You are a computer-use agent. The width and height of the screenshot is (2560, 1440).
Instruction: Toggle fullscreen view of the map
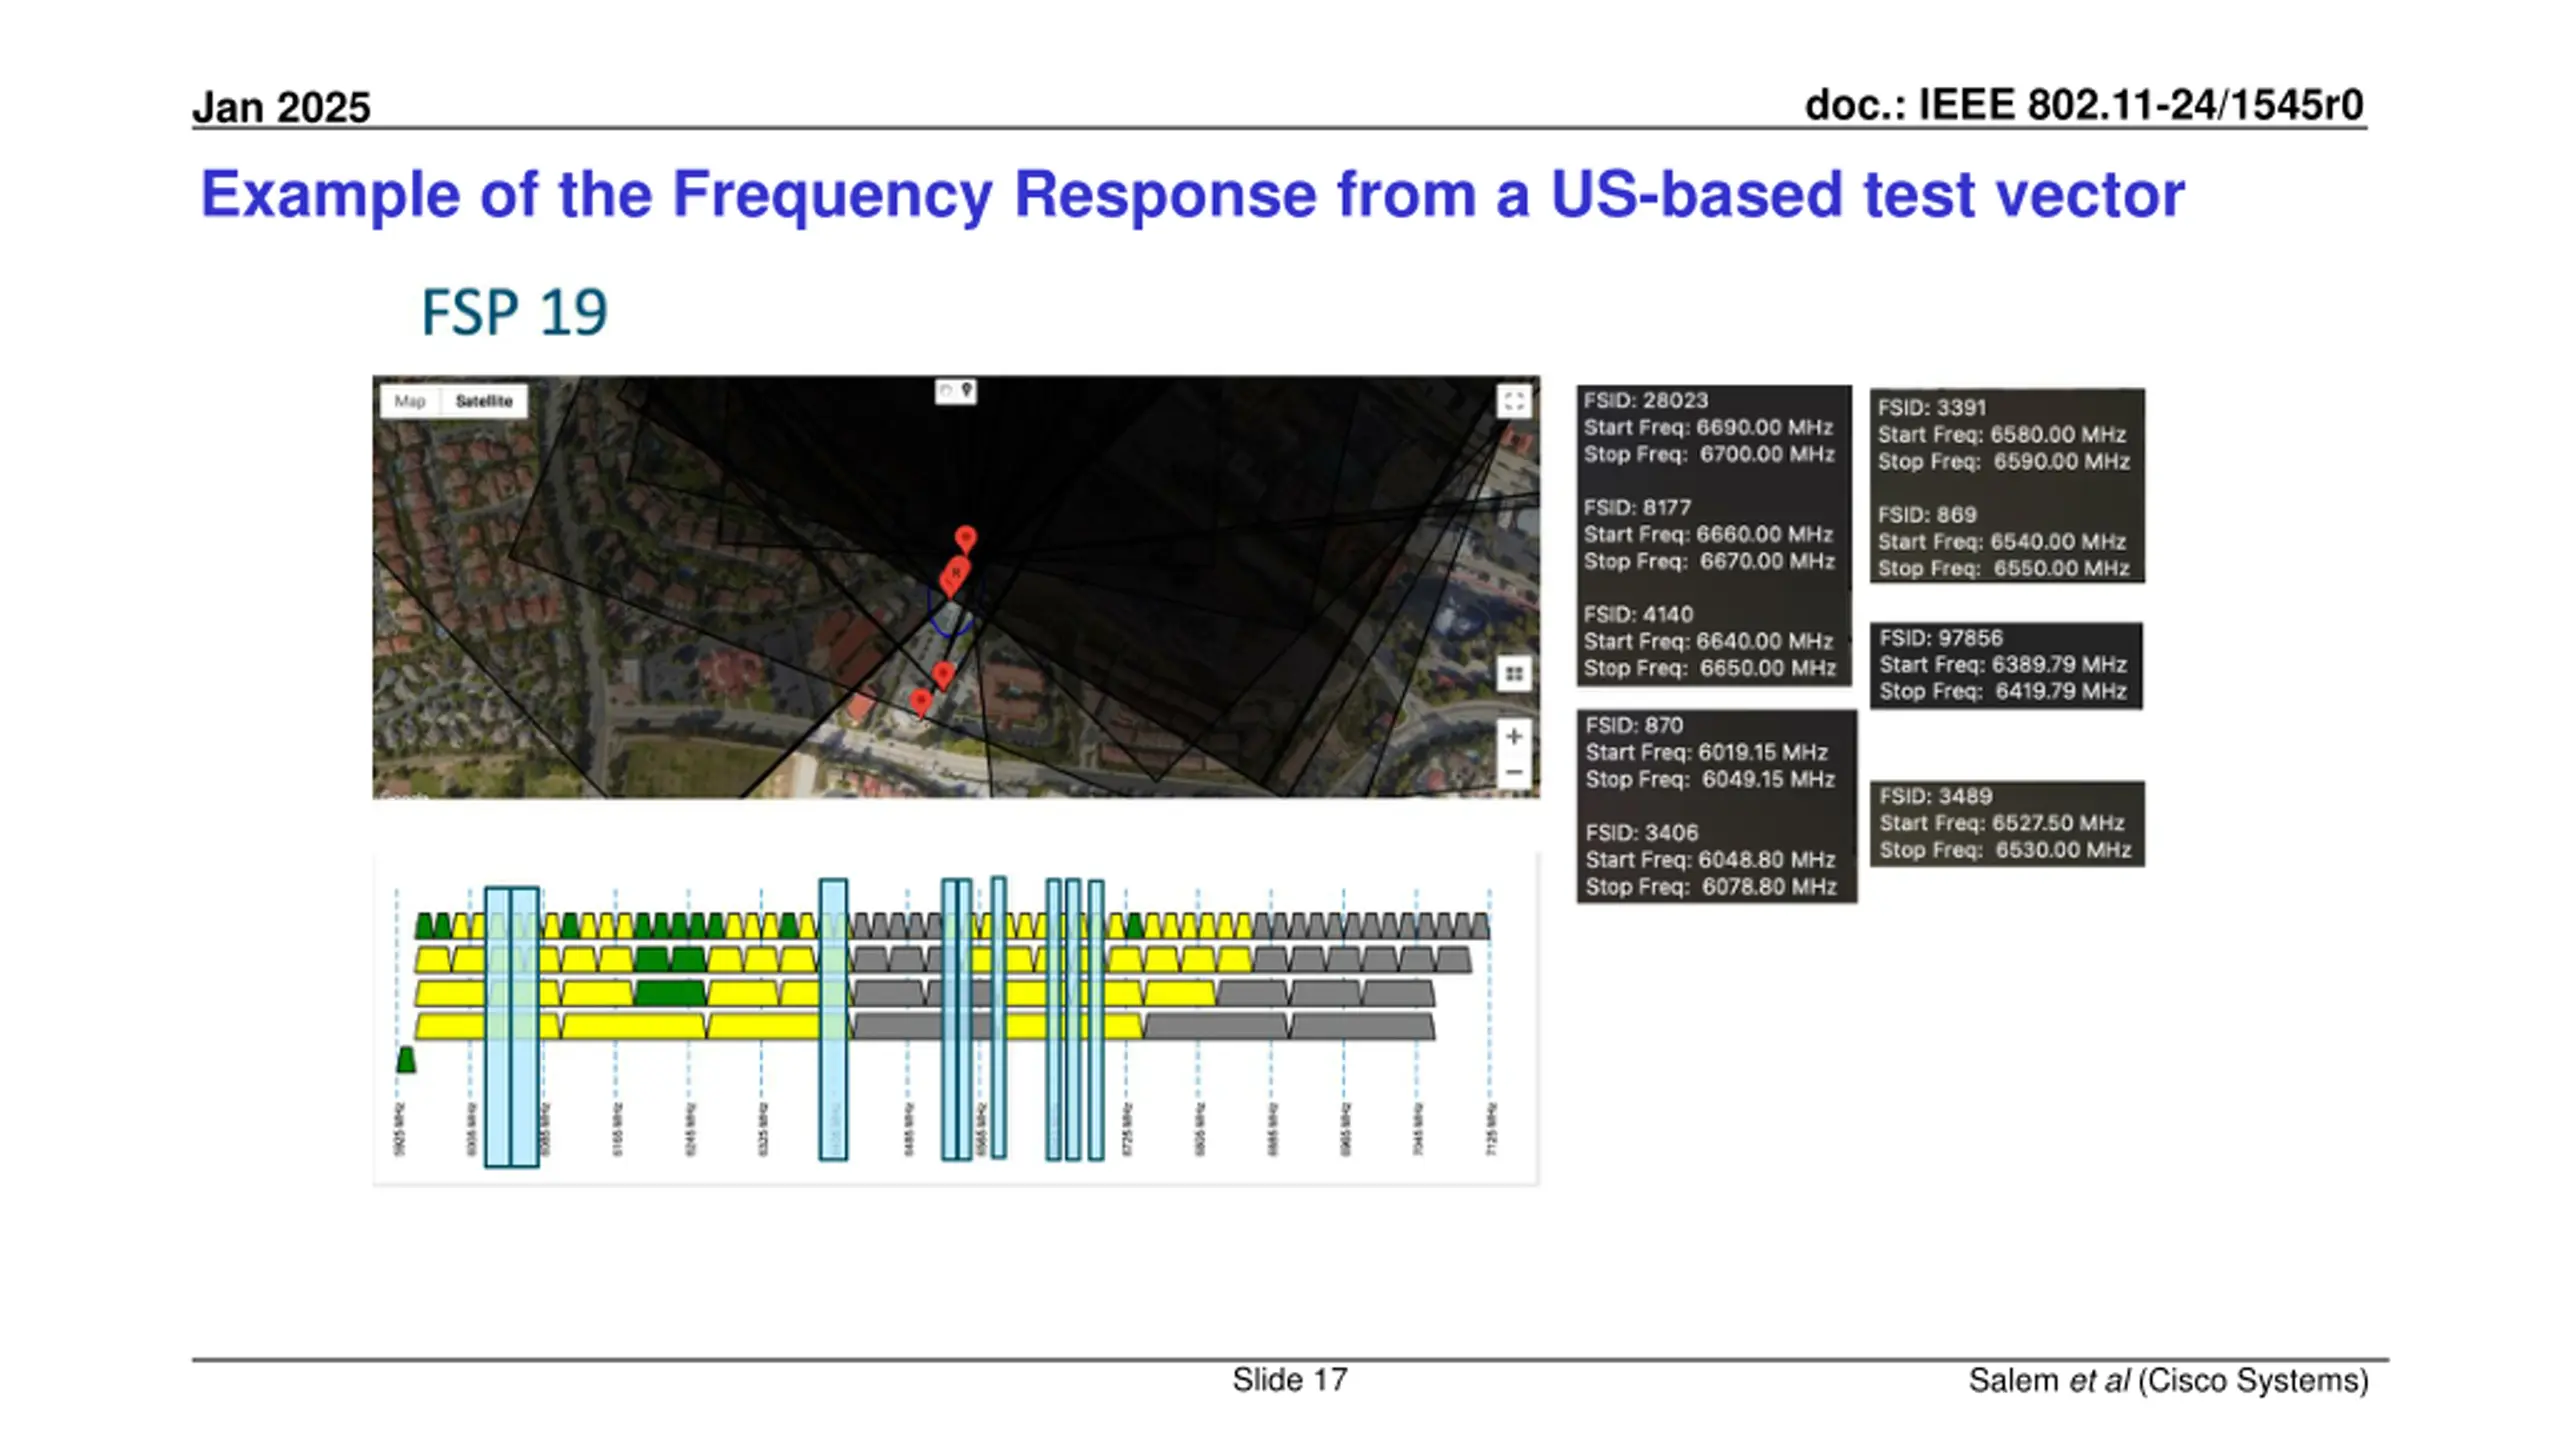[x=1514, y=402]
